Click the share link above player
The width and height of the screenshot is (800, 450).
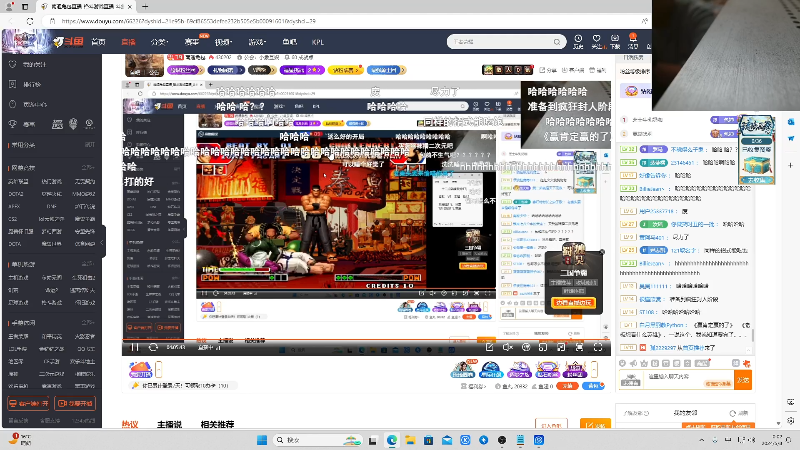pyautogui.click(x=548, y=70)
